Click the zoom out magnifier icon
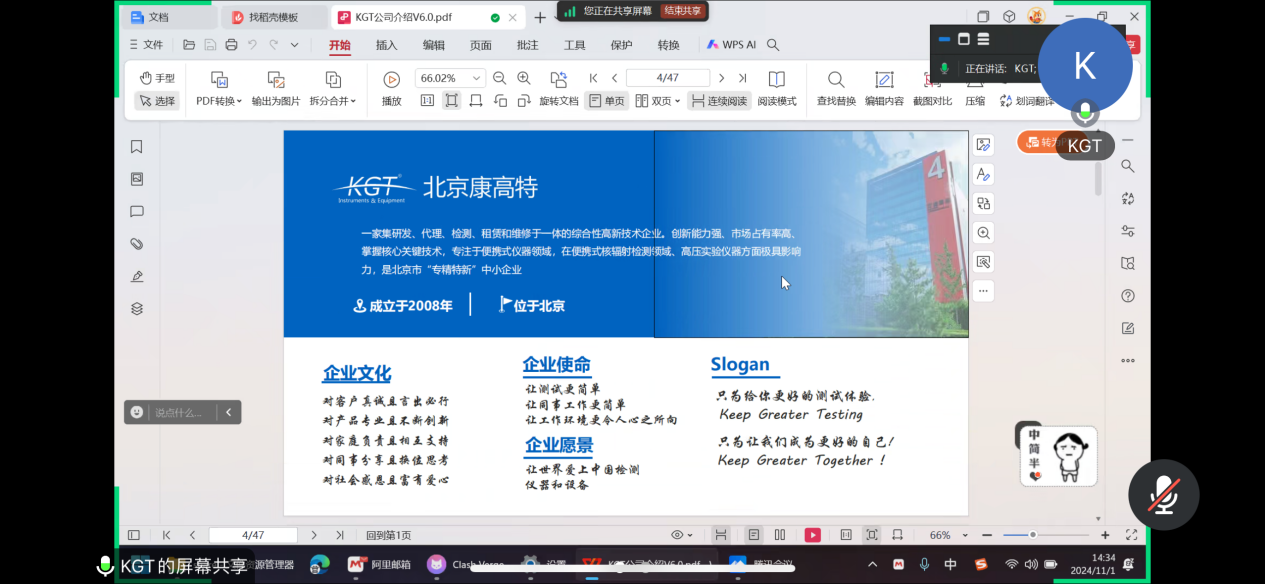 click(x=499, y=78)
